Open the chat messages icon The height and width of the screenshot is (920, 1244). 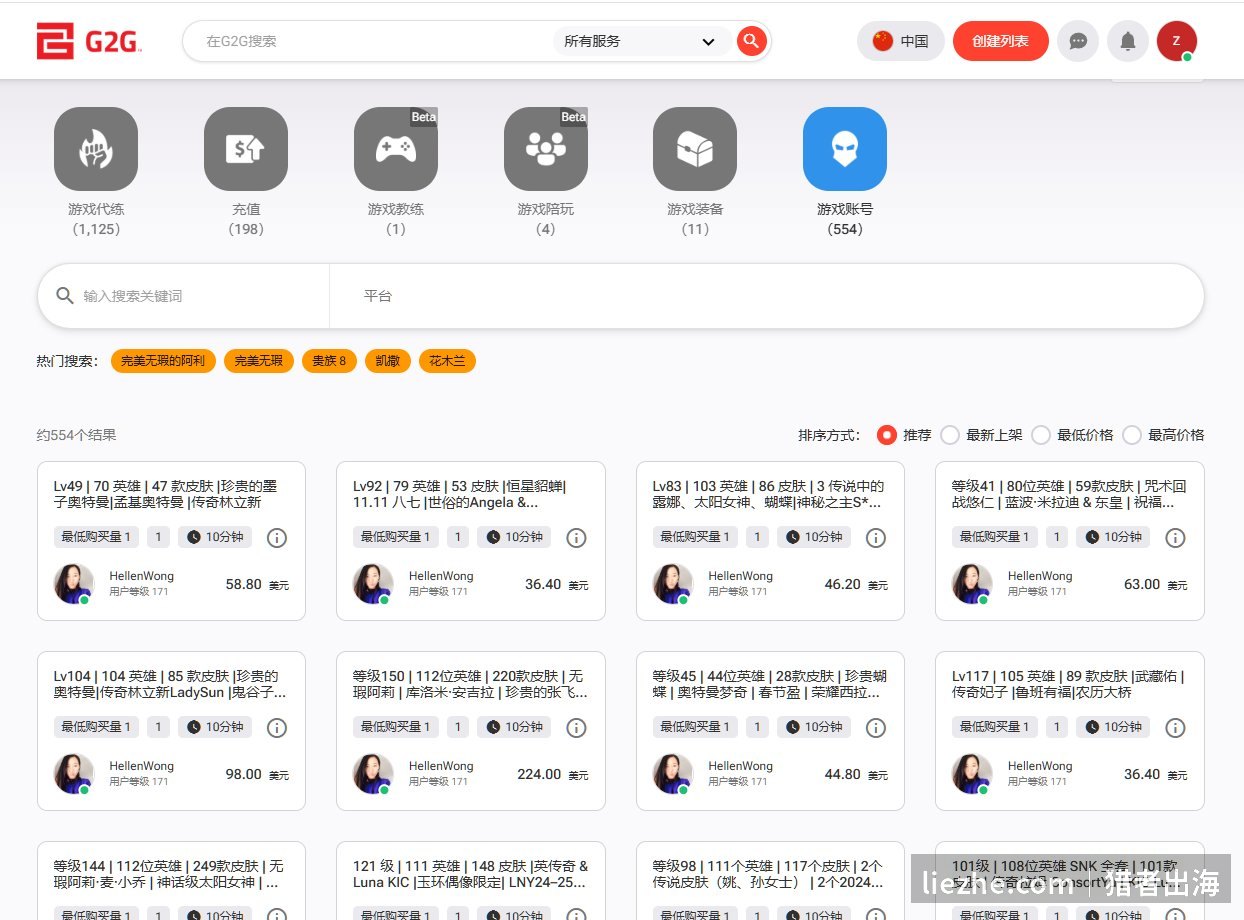(1078, 41)
